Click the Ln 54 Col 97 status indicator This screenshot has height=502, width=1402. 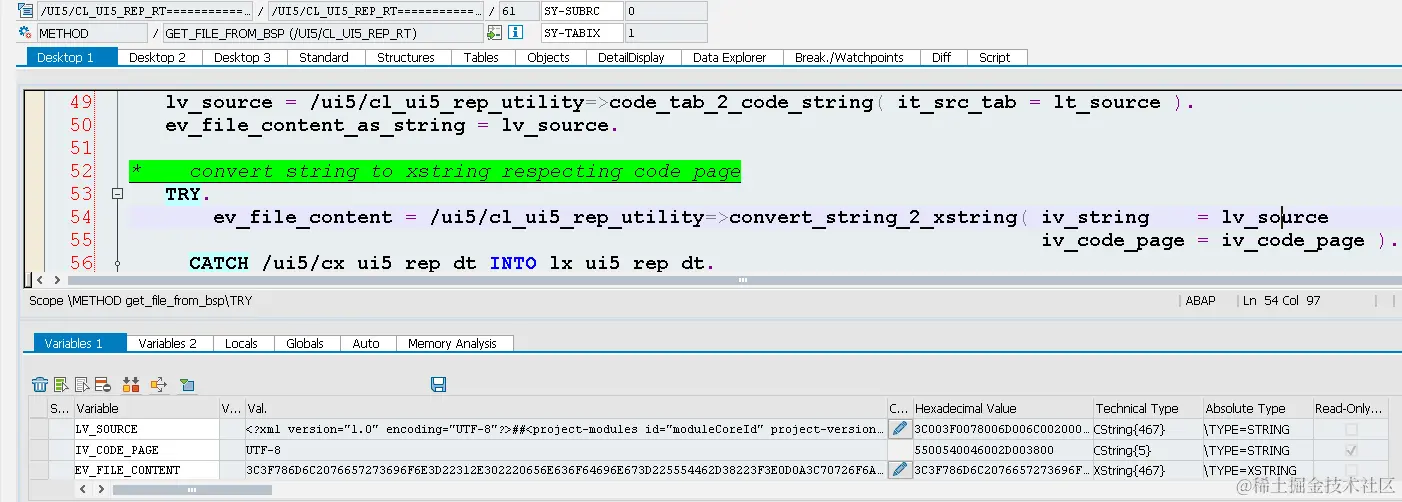[x=1281, y=300]
